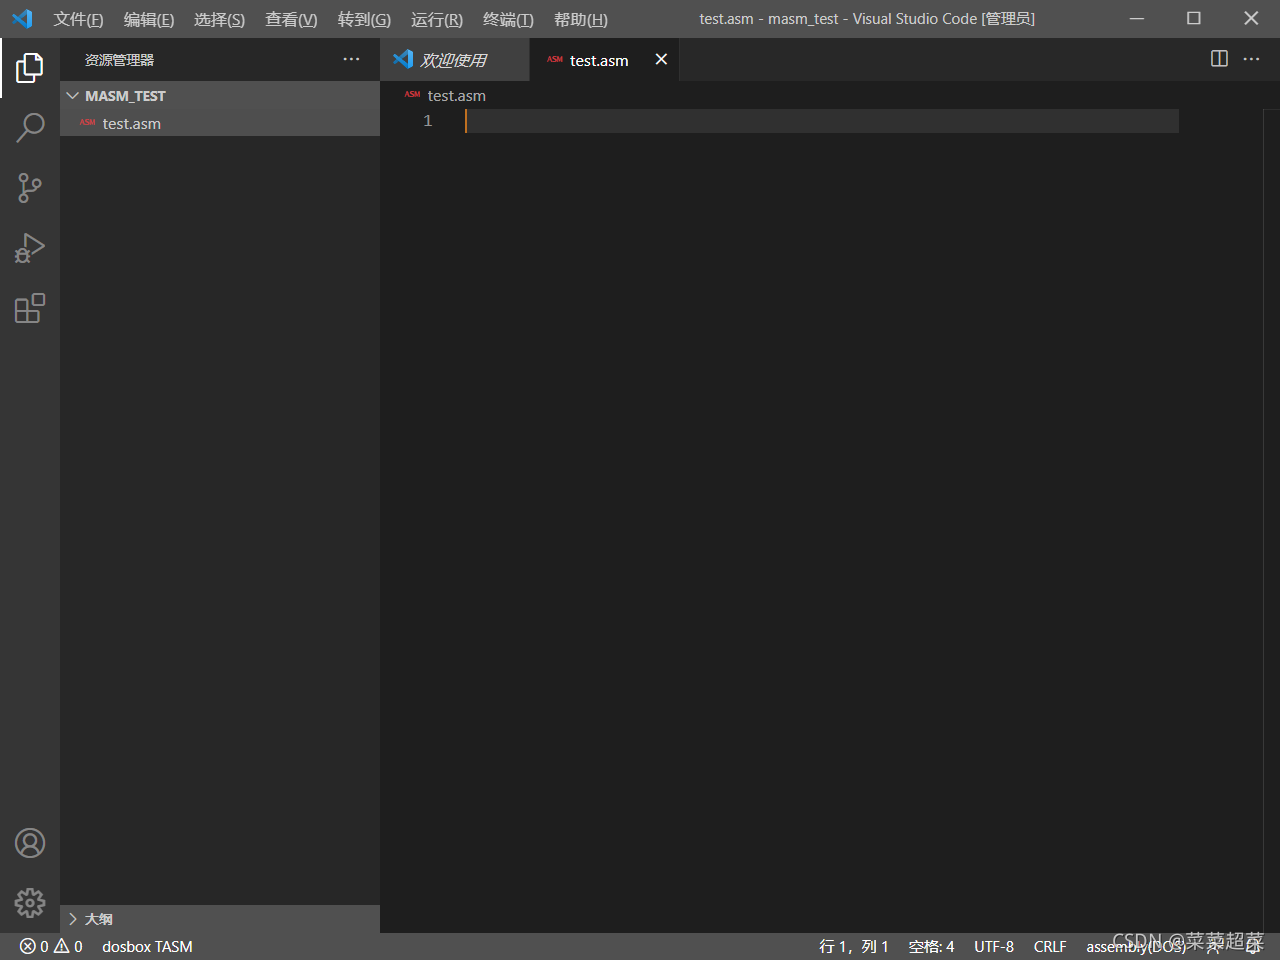Click test.asm in the breadcrumb bar
Image resolution: width=1280 pixels, height=960 pixels.
point(457,96)
